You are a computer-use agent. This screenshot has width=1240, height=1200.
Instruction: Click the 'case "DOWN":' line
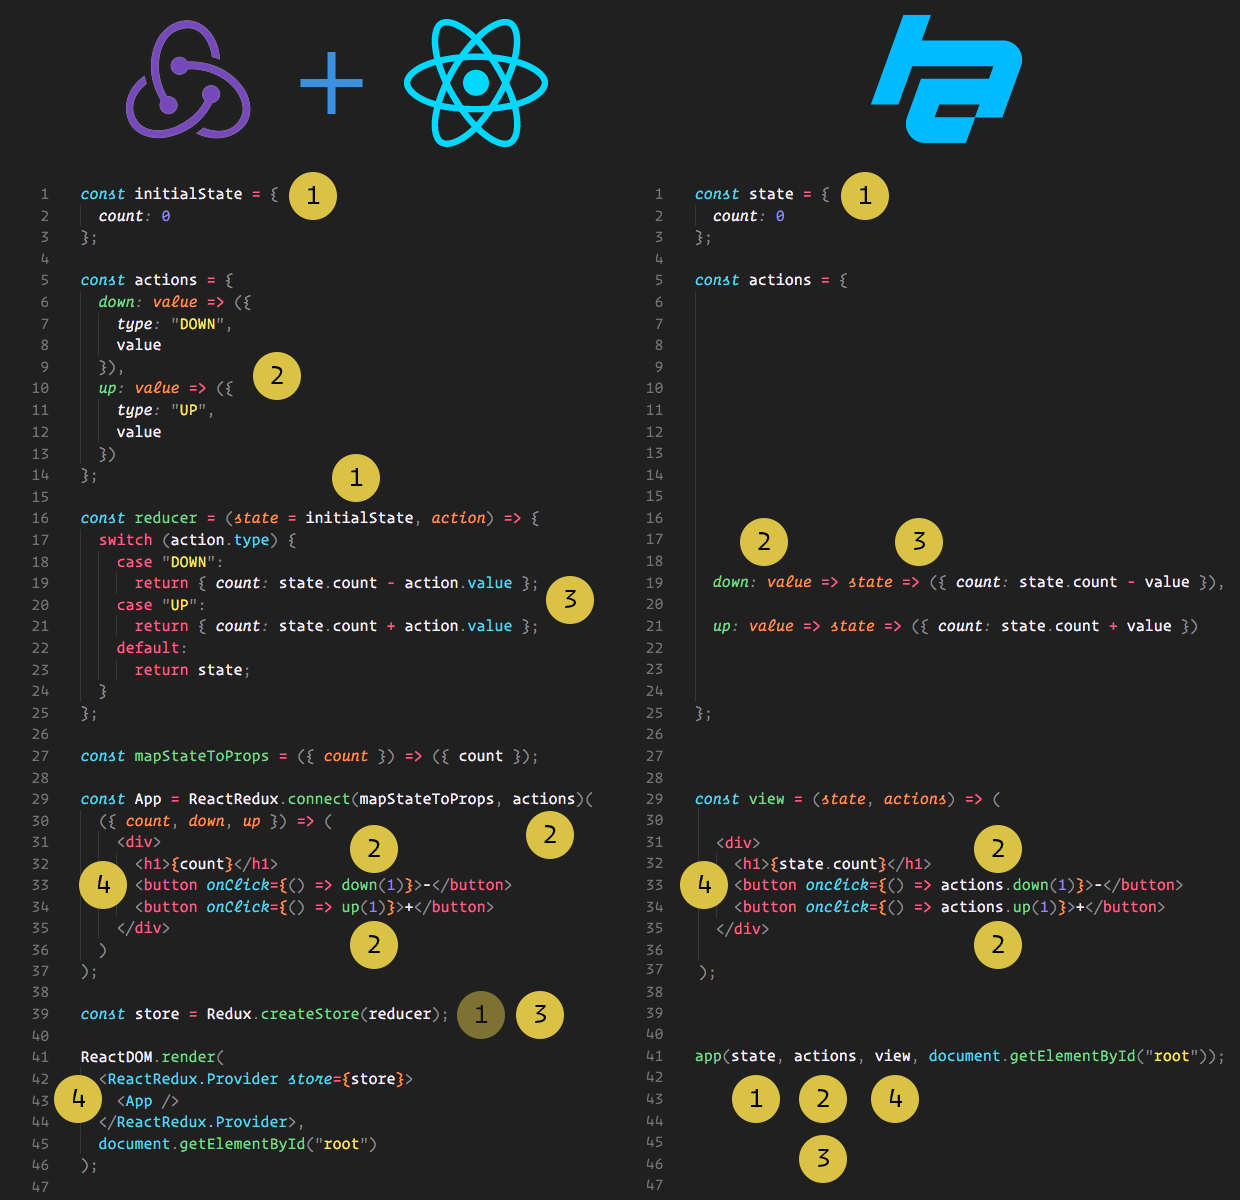pos(170,562)
